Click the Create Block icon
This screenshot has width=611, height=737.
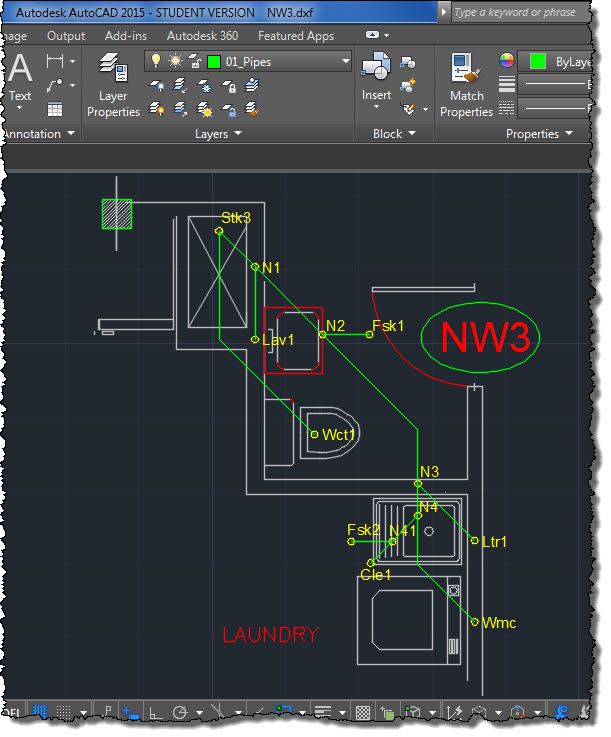tap(407, 62)
